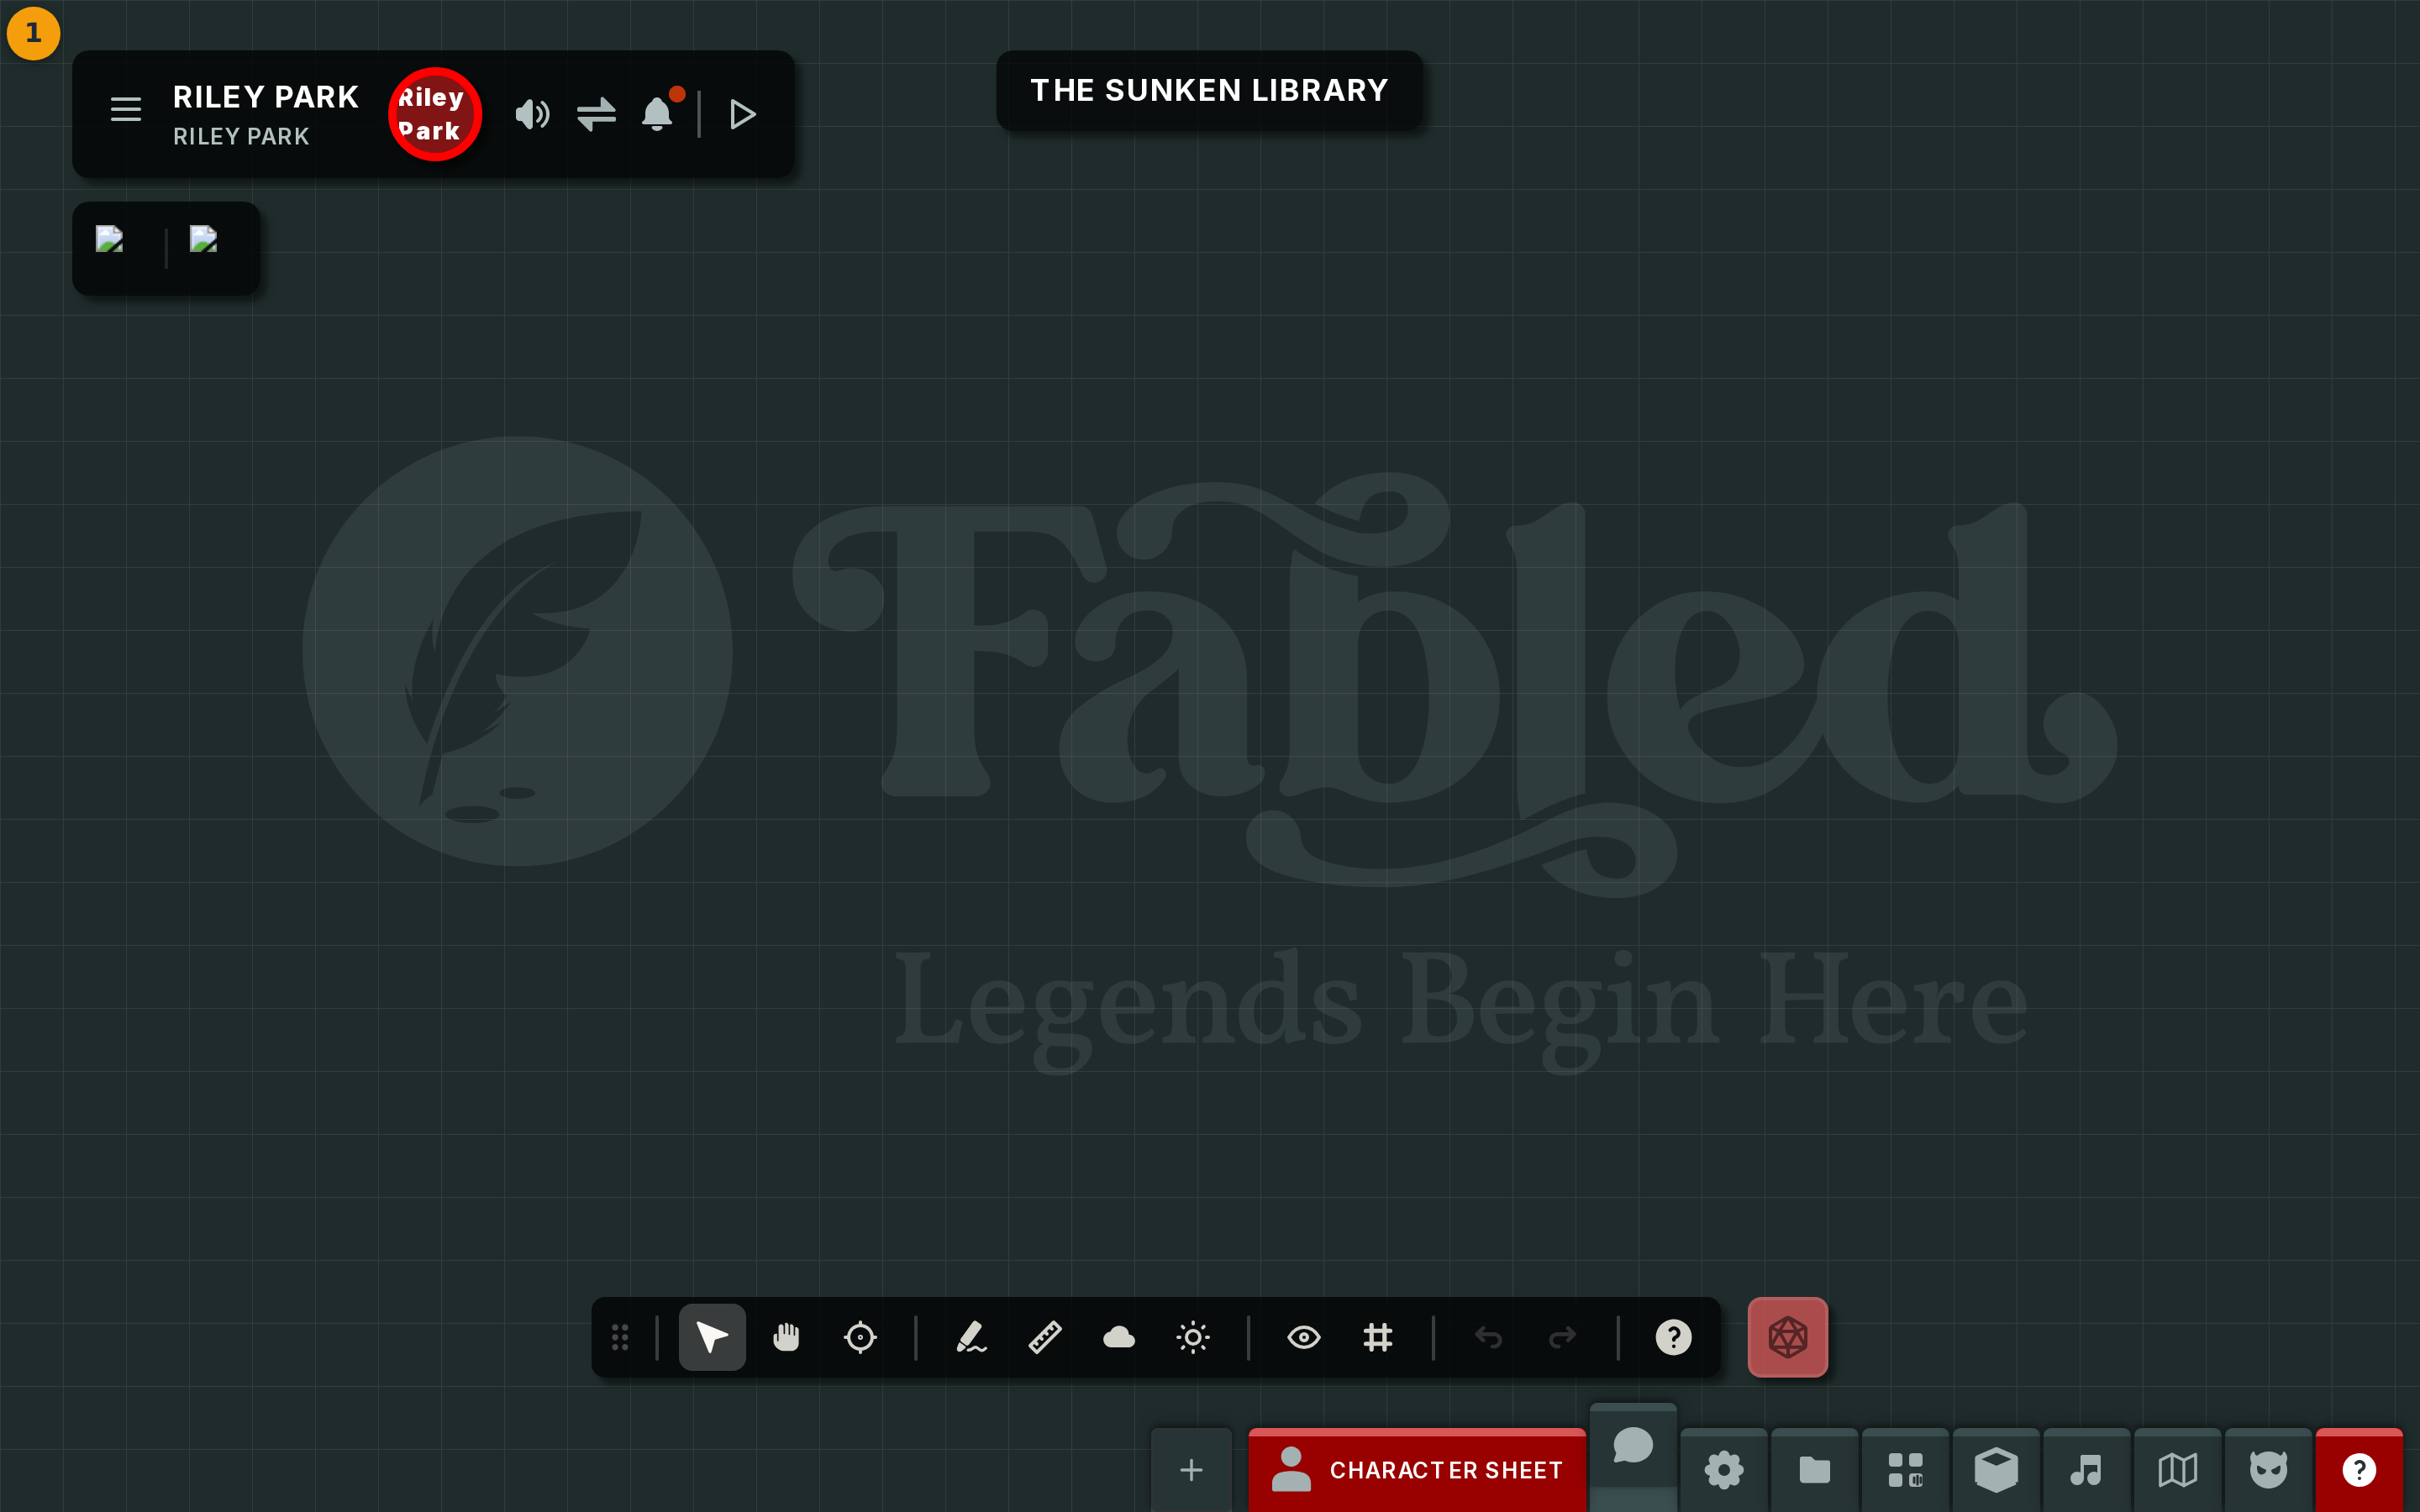Toggle the grid hash tool
The image size is (2420, 1512).
(x=1378, y=1337)
